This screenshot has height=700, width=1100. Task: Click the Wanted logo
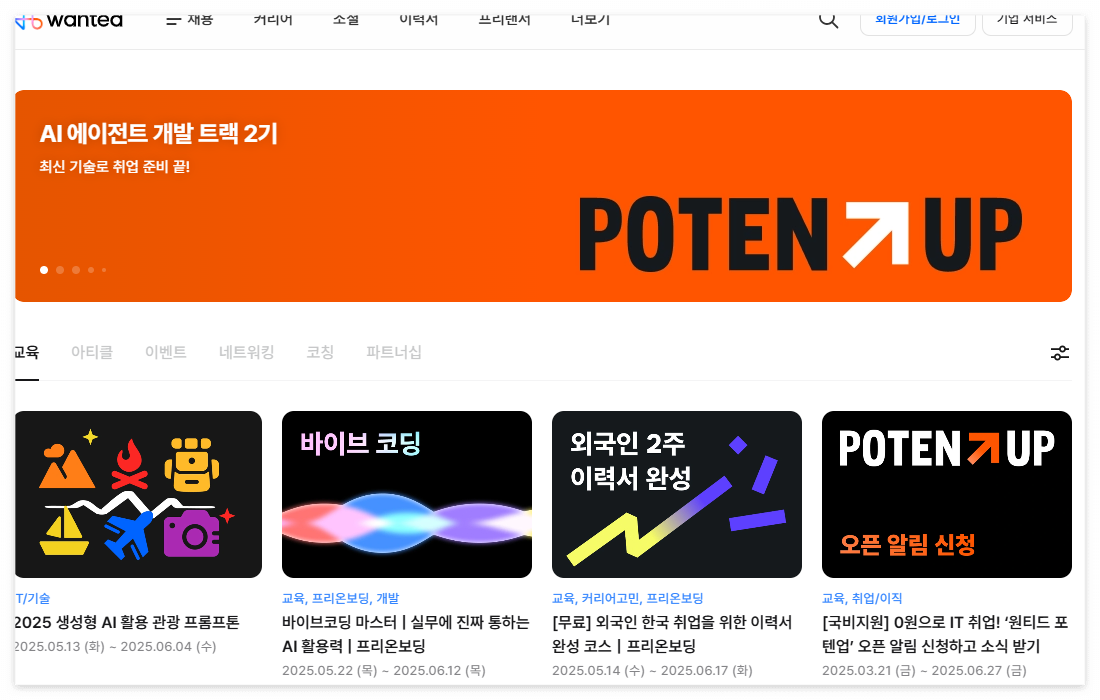click(x=69, y=21)
